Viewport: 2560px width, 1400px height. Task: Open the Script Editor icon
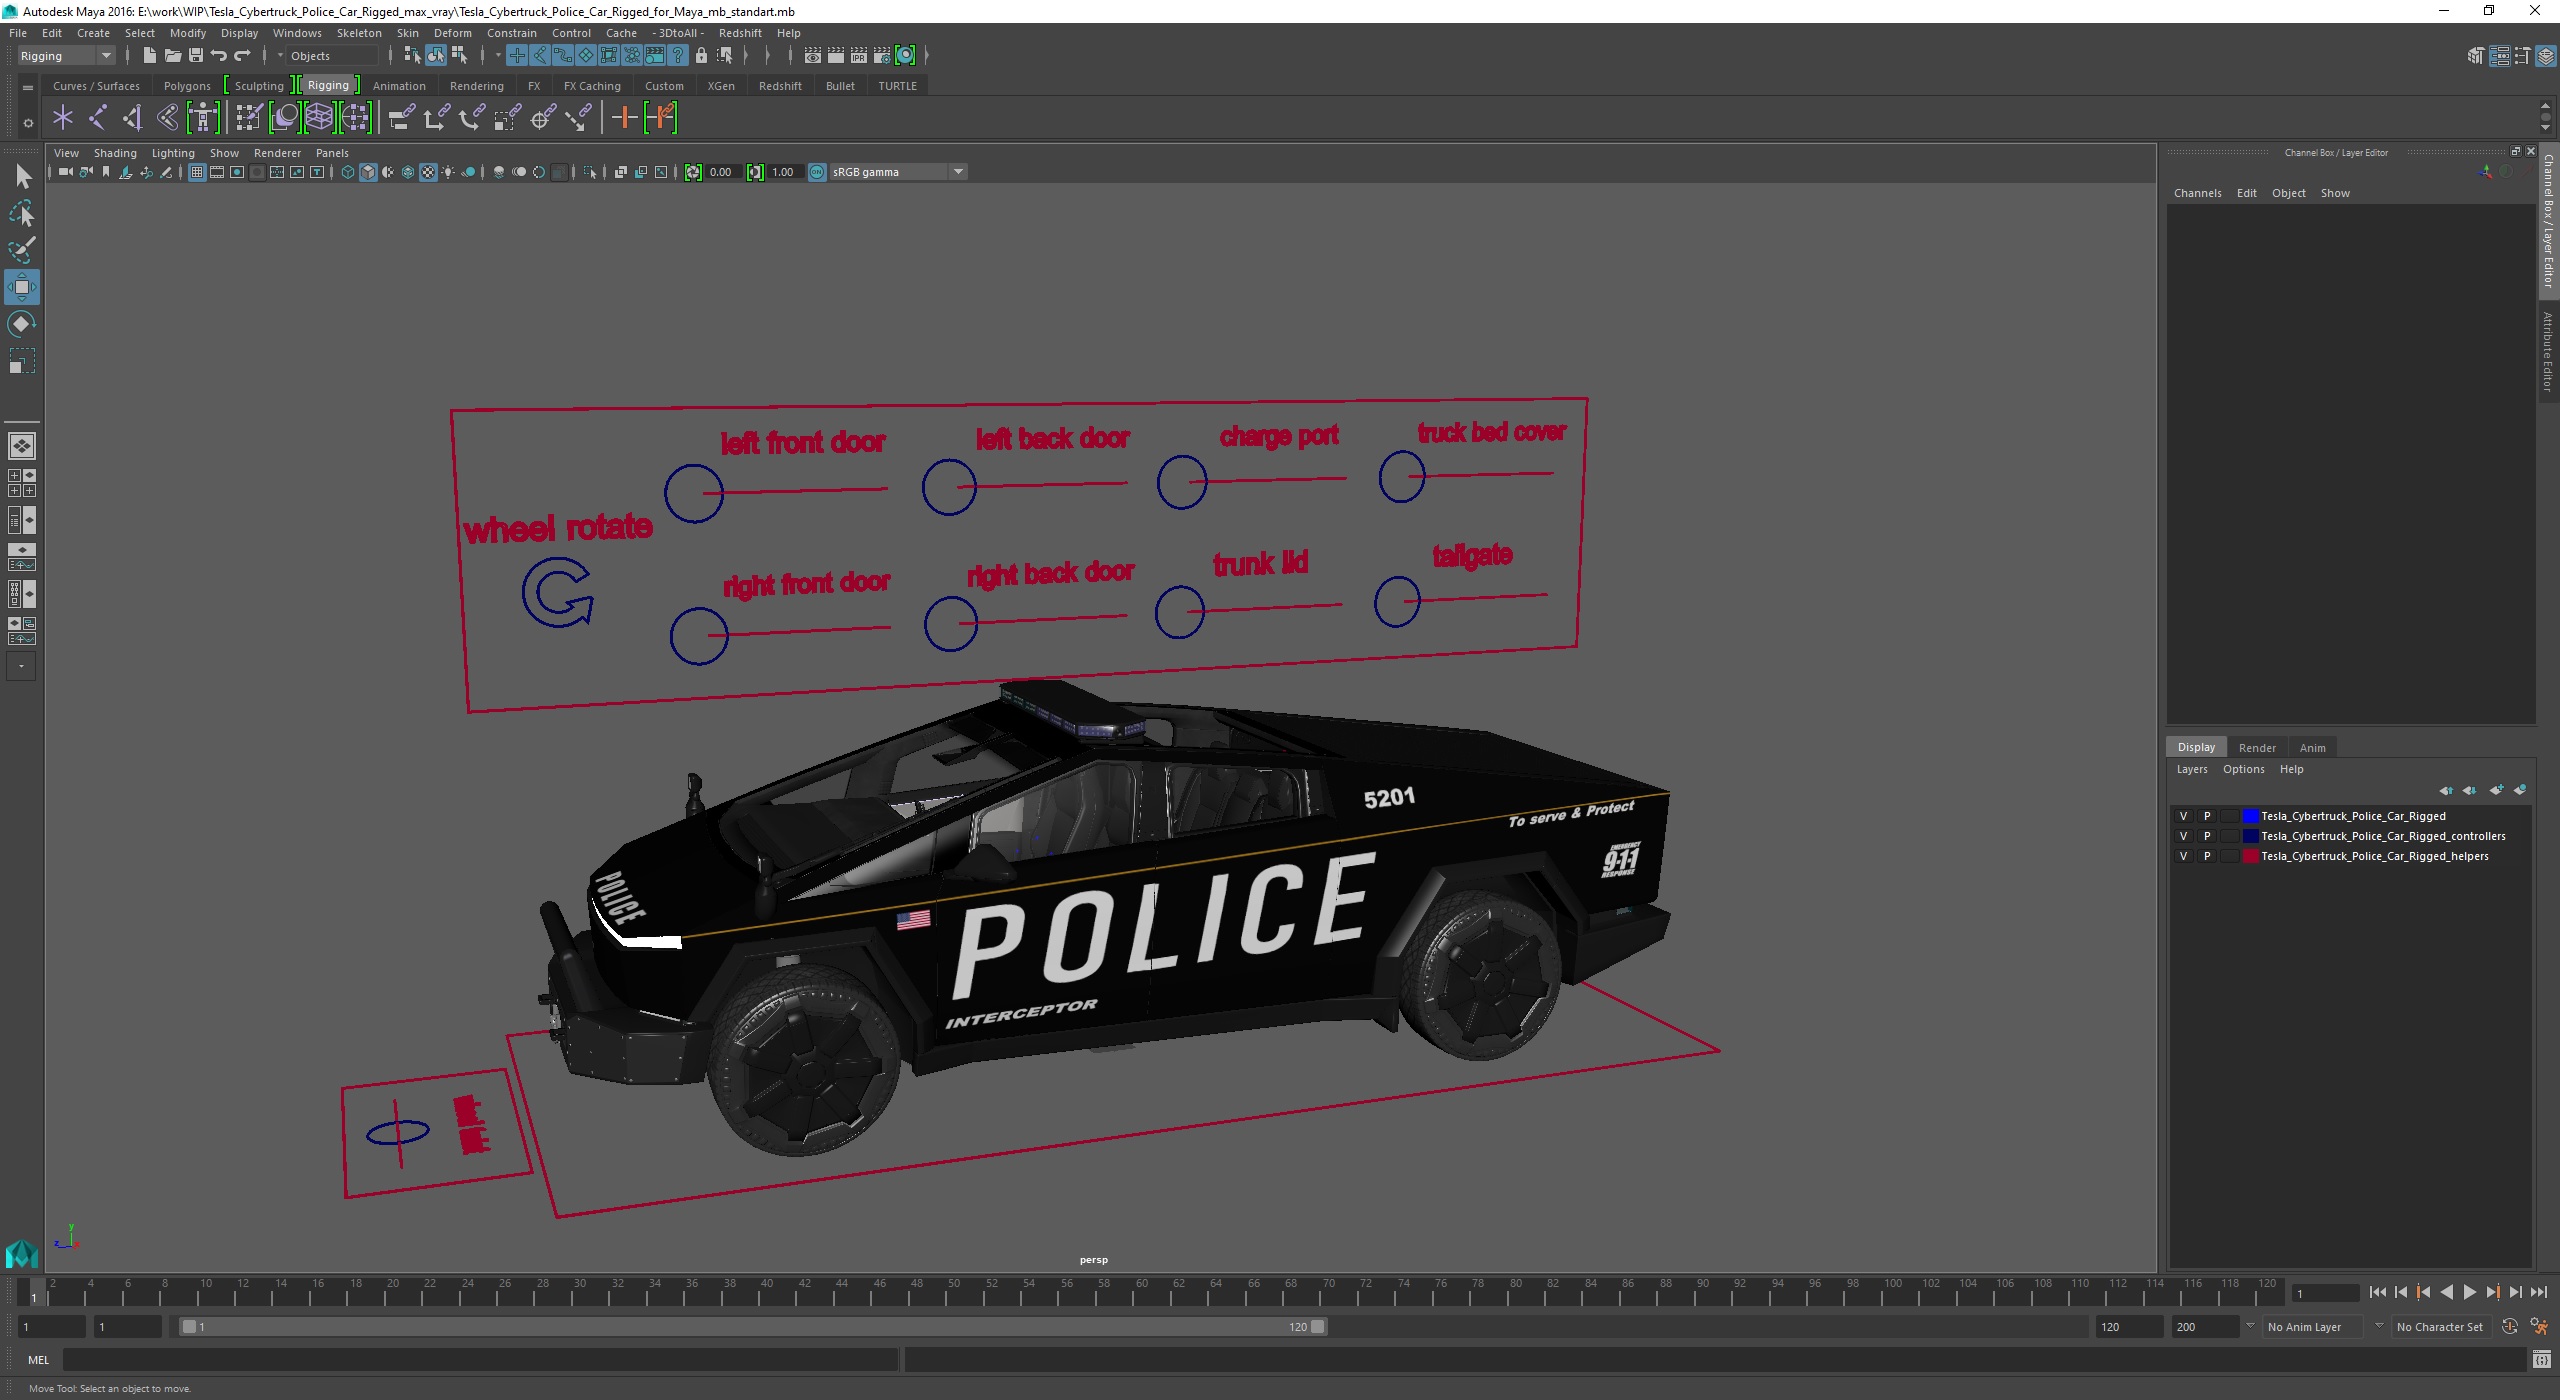tap(2541, 1360)
